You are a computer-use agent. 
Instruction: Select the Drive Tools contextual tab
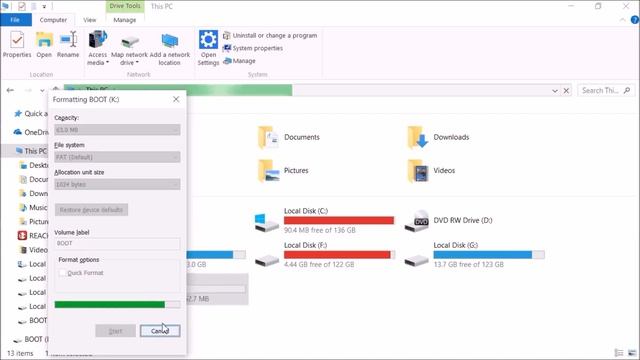[124, 6]
